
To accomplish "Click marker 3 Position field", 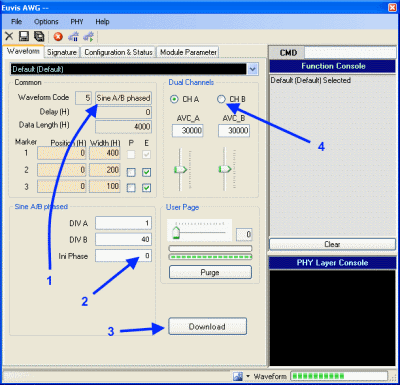I will (x=62, y=186).
